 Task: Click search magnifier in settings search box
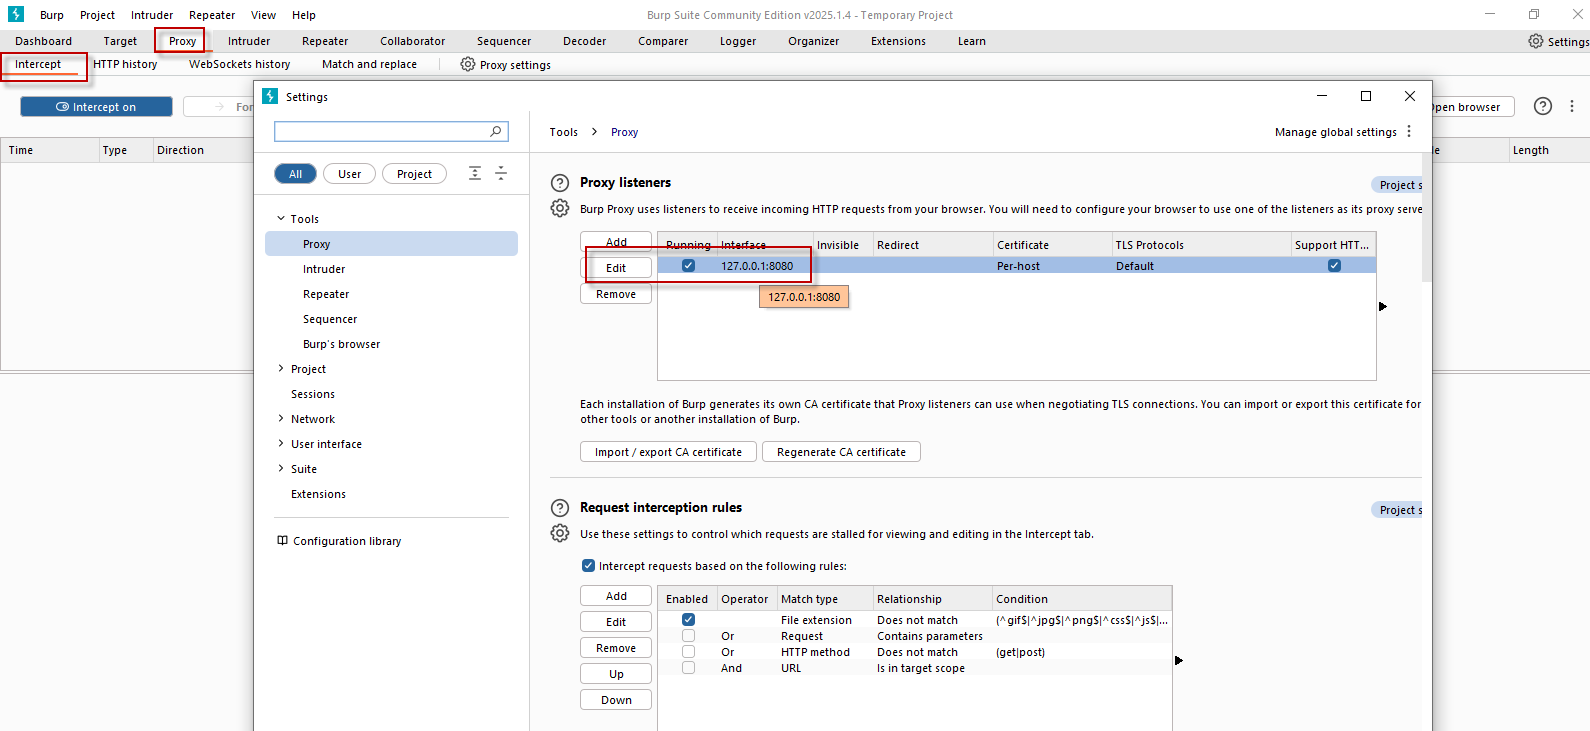pos(495,131)
